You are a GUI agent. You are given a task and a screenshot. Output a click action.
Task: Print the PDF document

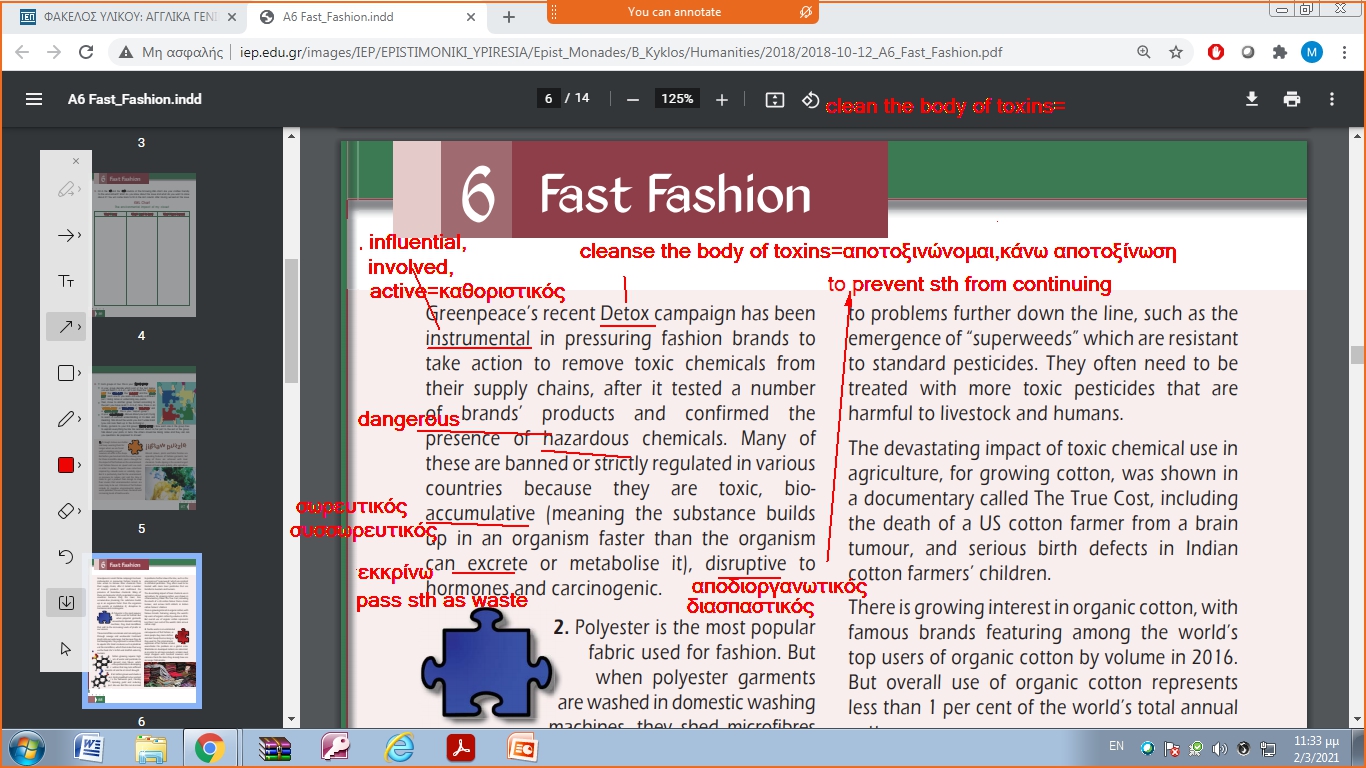point(1292,99)
